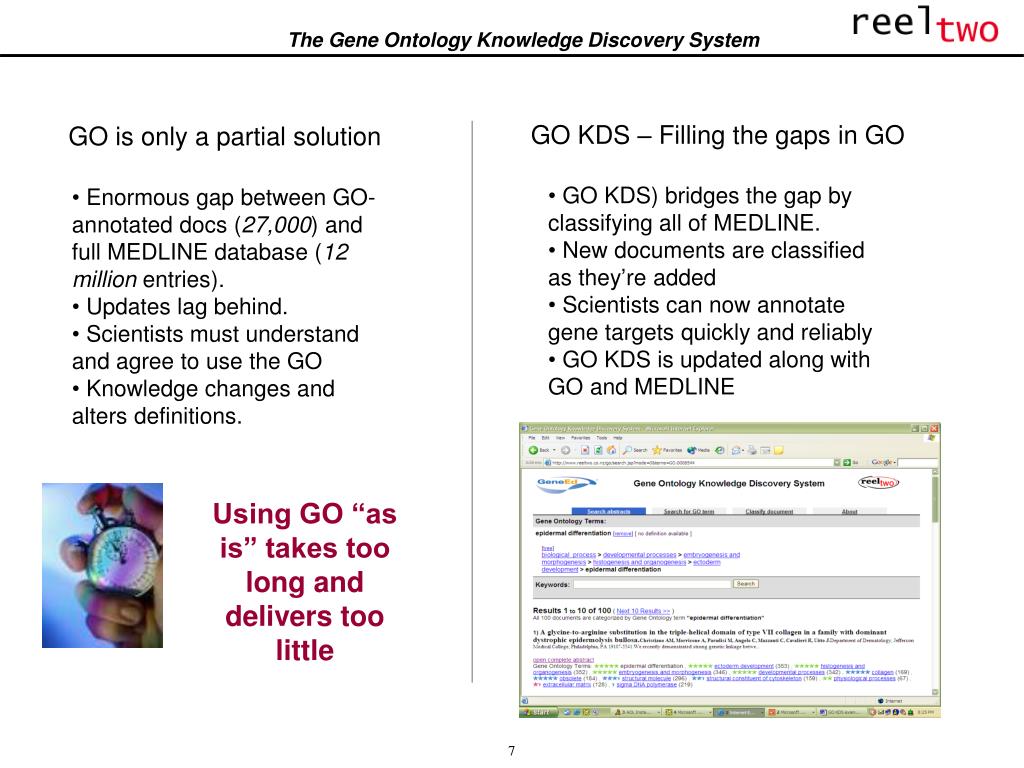Click the open complete abstract link
This screenshot has width=1024, height=768.
564,660
